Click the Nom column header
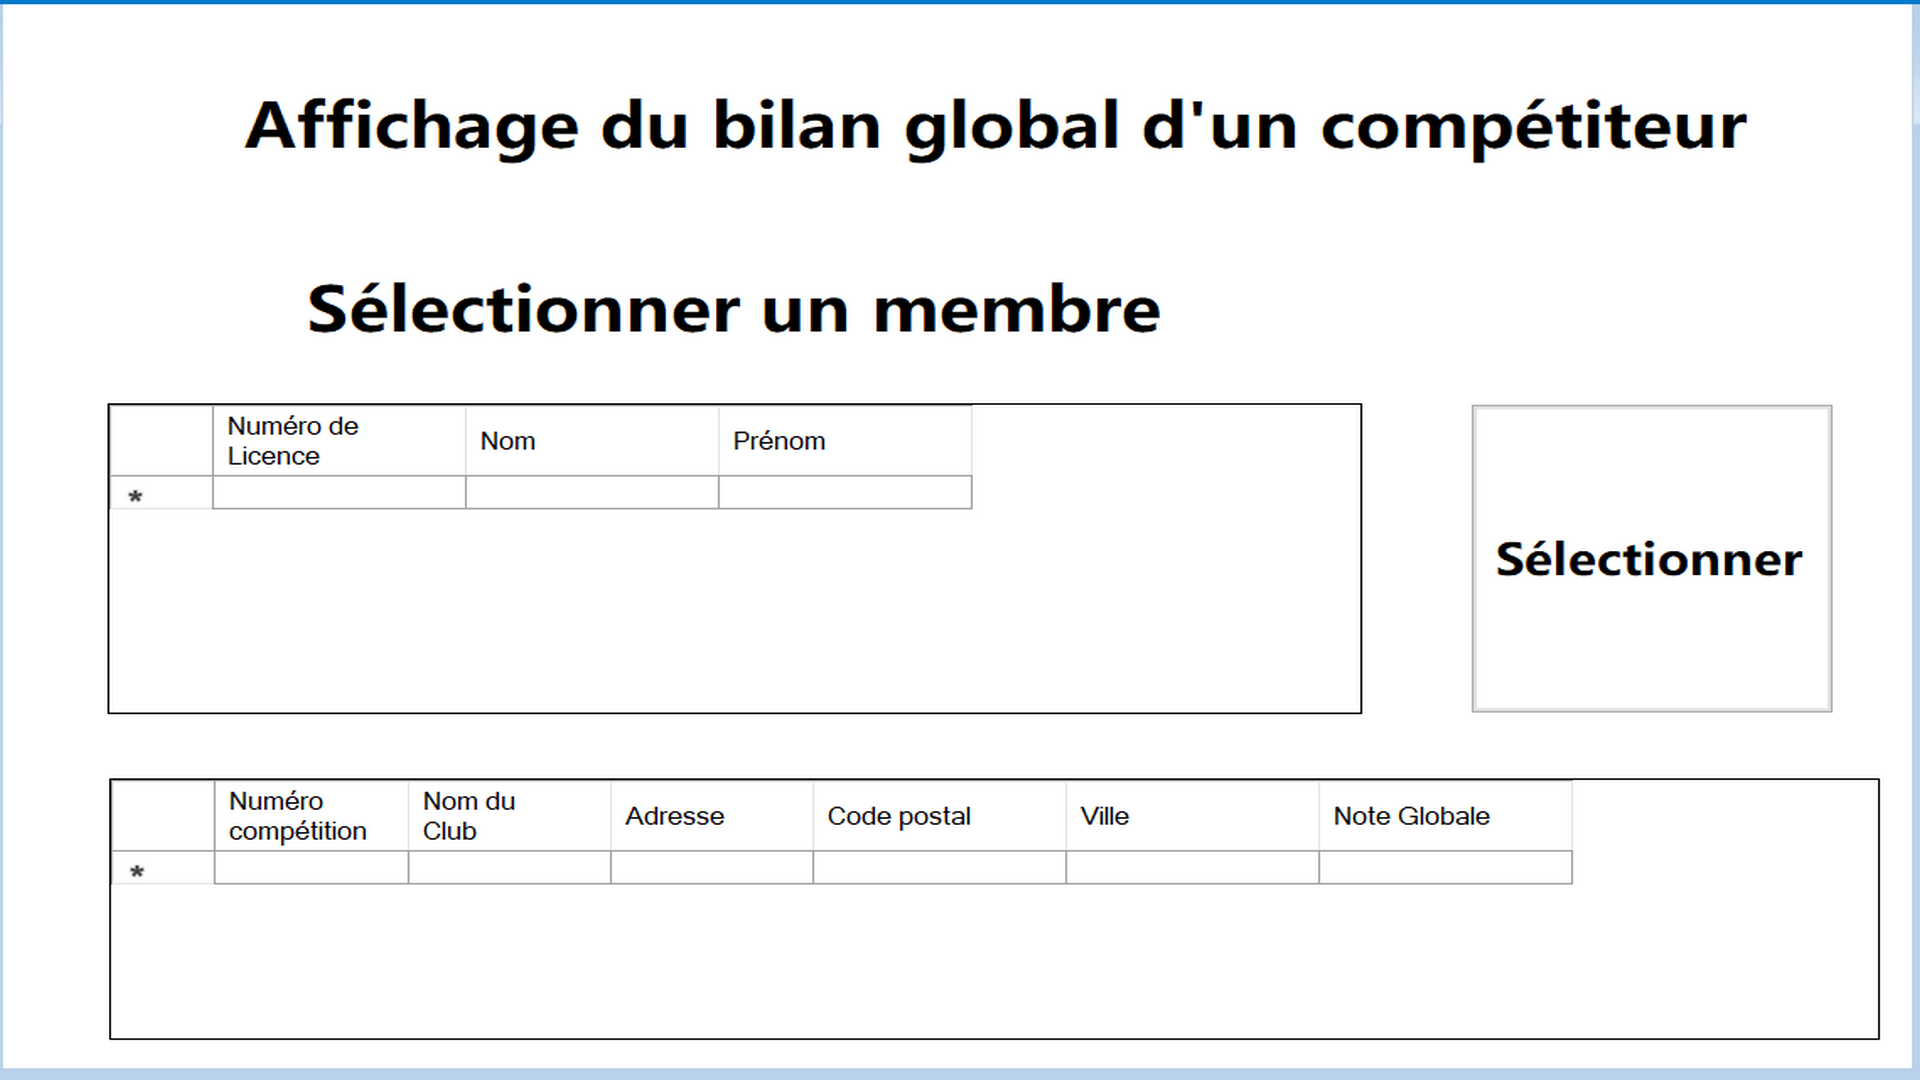The image size is (1920, 1080). [x=591, y=441]
